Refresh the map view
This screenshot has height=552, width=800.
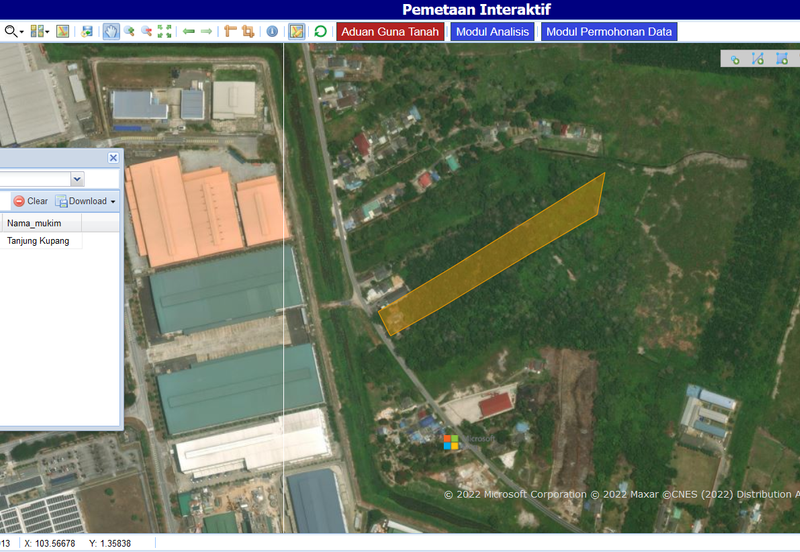[x=320, y=32]
